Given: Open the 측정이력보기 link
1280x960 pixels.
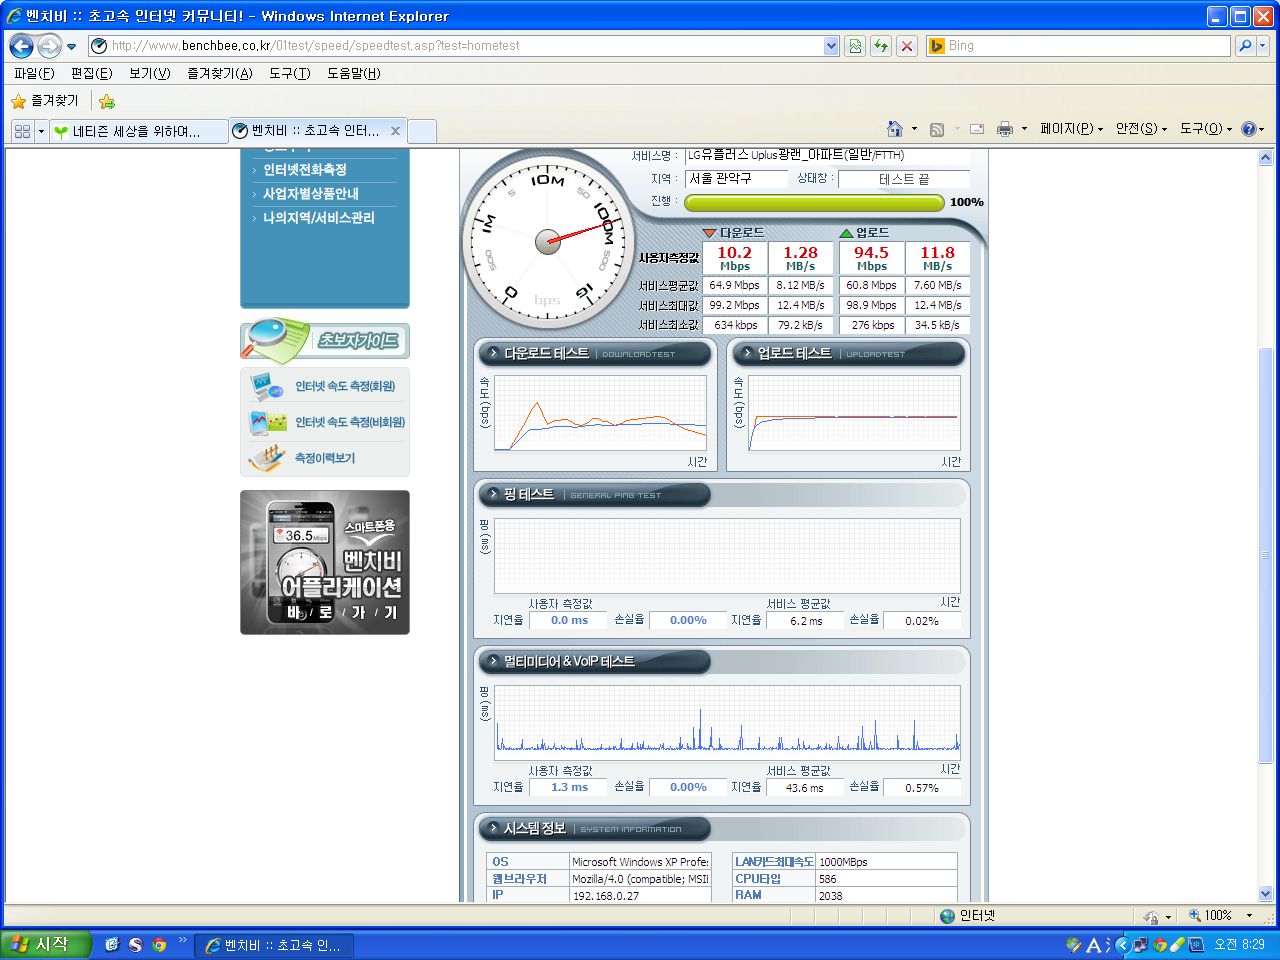Looking at the screenshot, I should [325, 458].
